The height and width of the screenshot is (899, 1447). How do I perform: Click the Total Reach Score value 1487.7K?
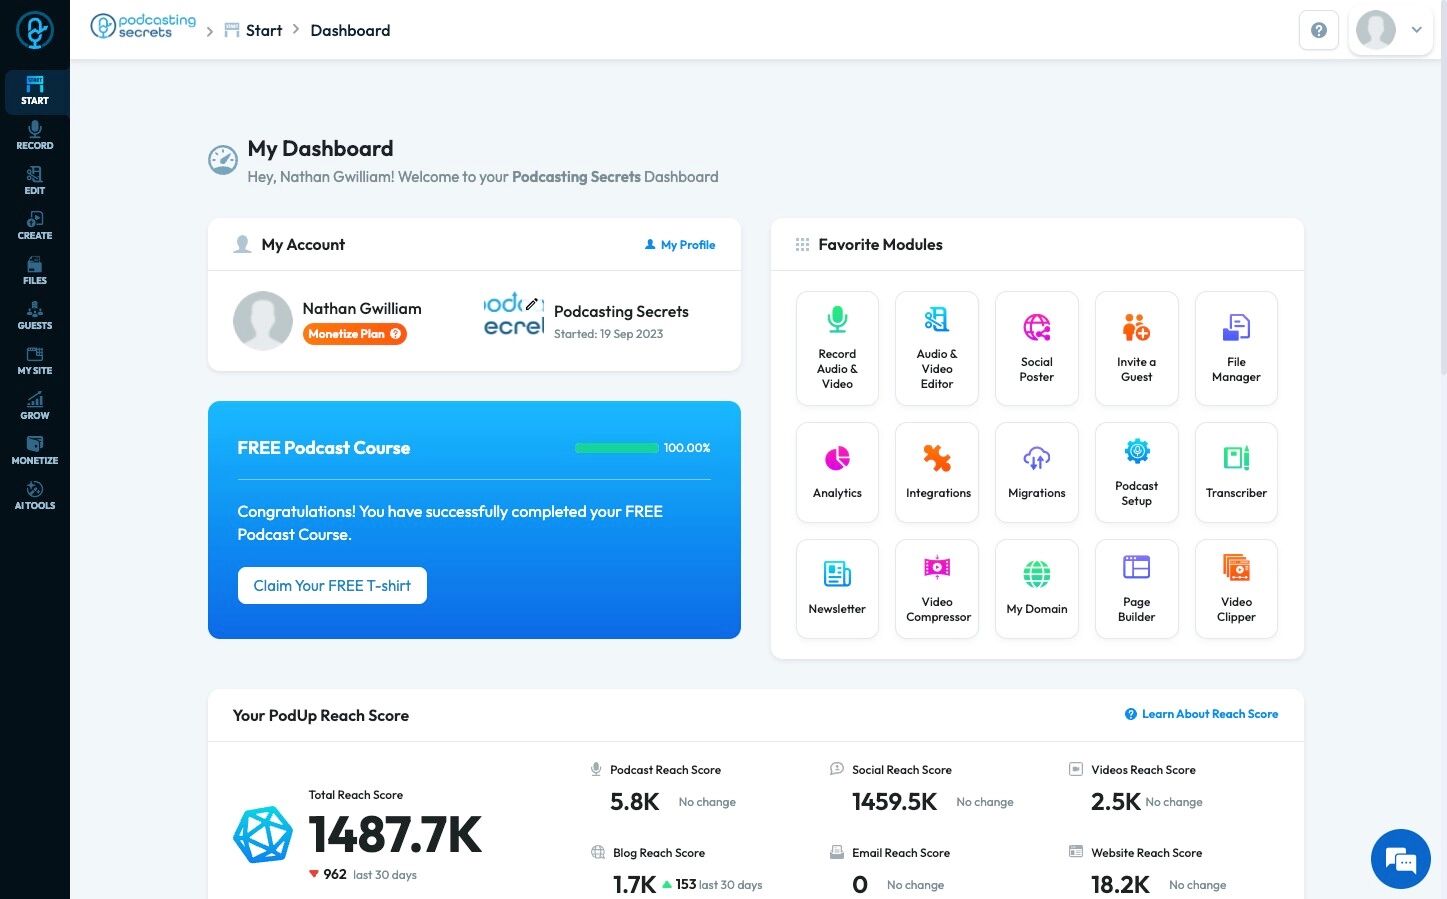point(395,835)
